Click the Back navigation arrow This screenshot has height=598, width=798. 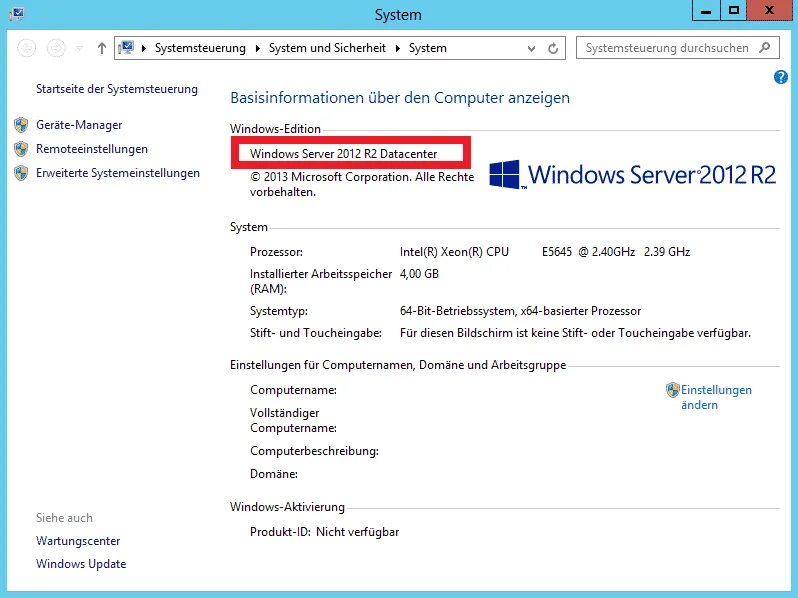click(26, 48)
